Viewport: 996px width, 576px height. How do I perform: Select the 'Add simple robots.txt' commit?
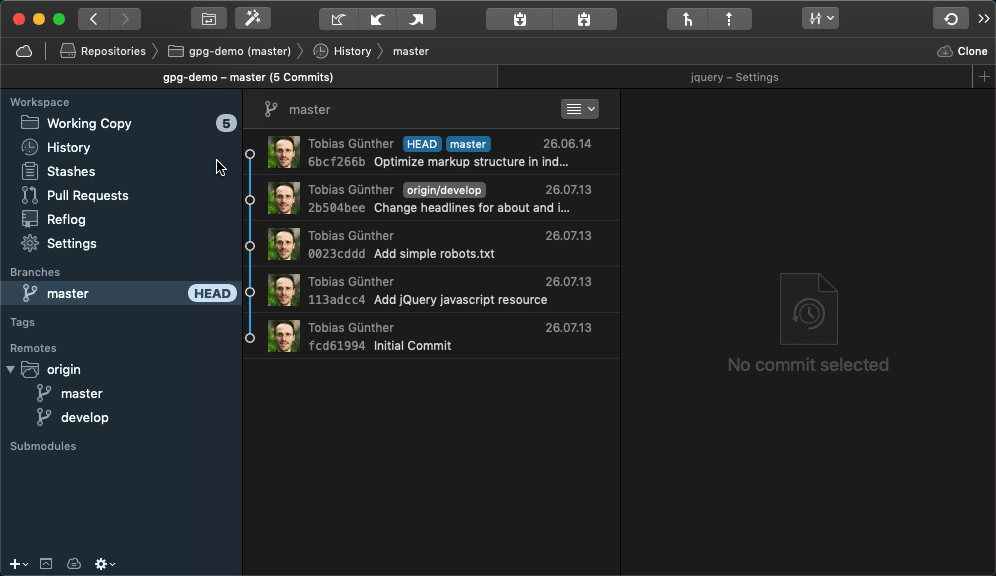[433, 245]
